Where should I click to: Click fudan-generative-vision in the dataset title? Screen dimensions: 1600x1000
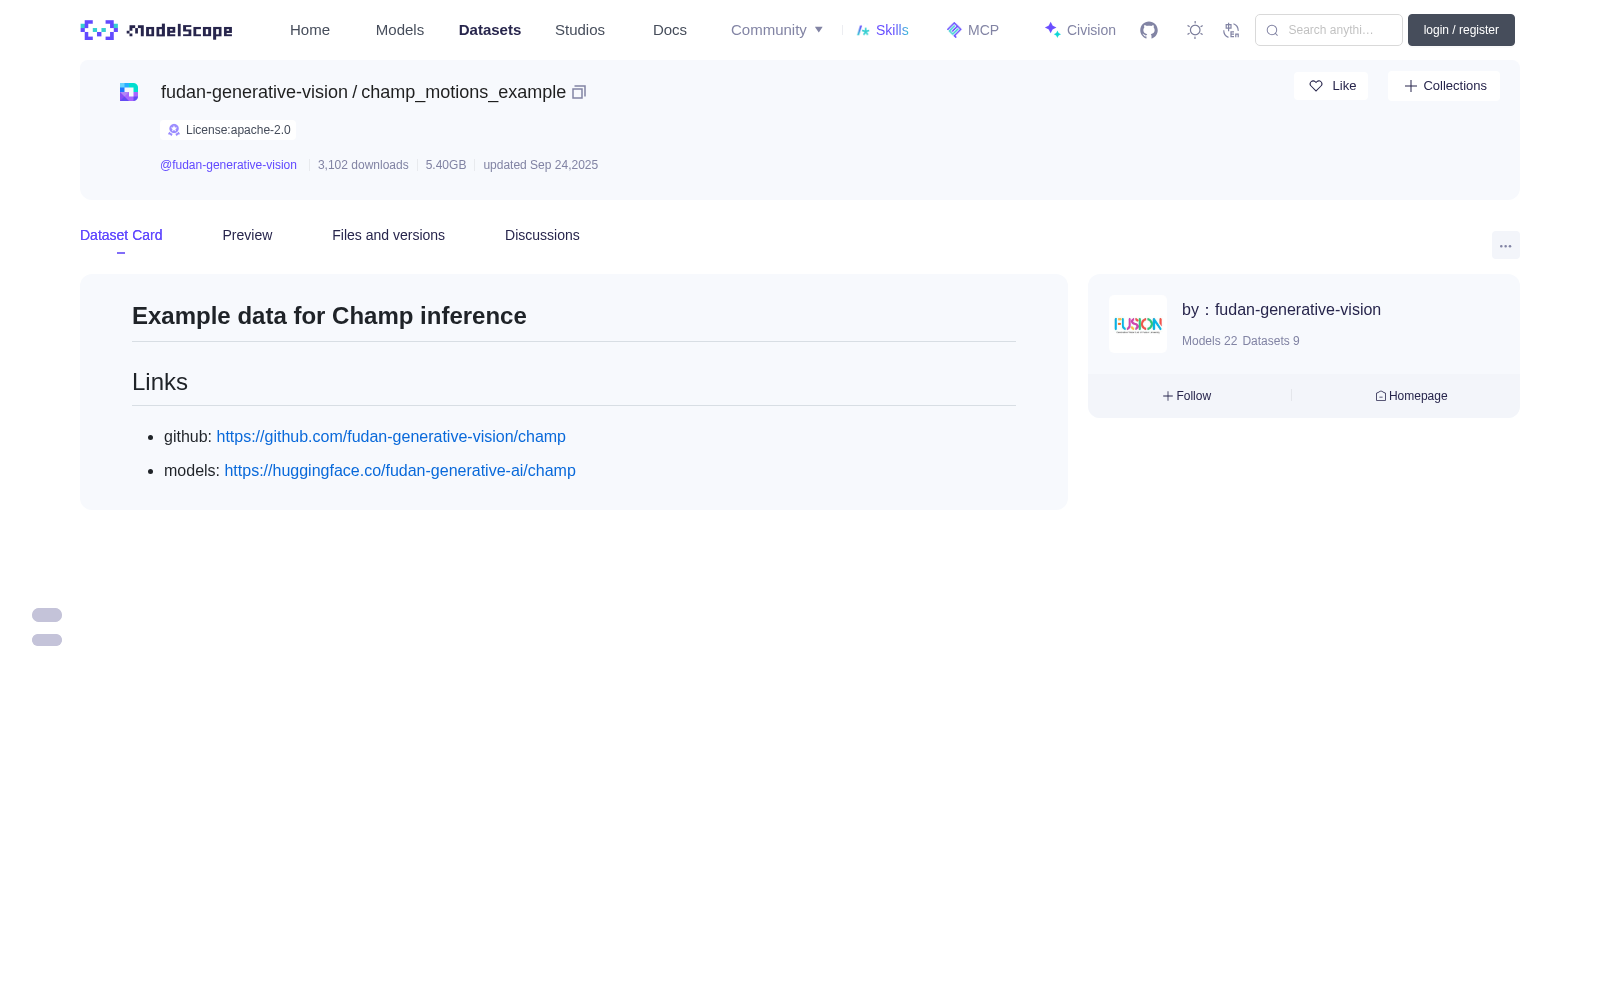tap(254, 92)
